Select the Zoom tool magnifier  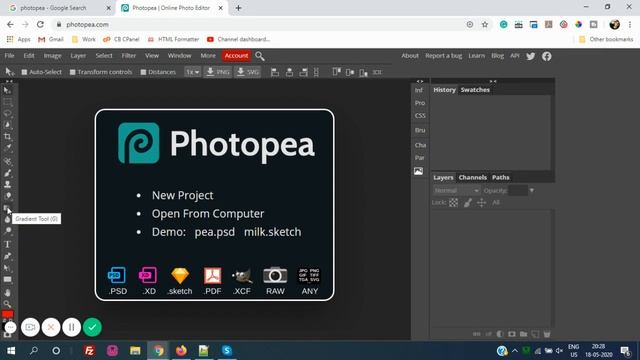coord(7,304)
